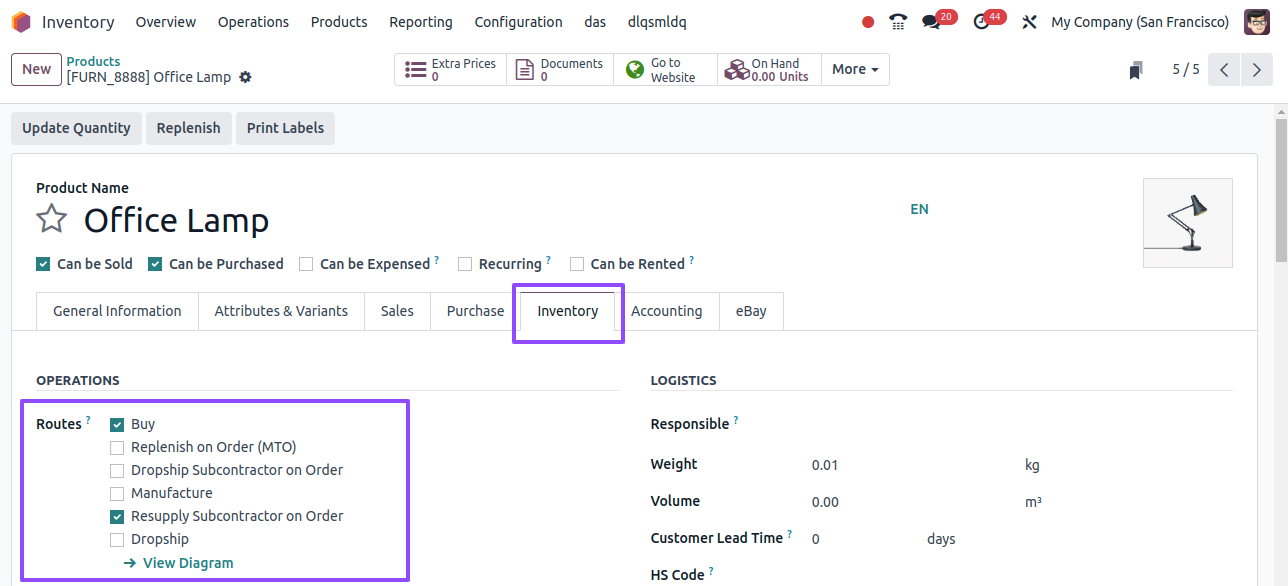Uncheck Can be Purchased checkbox

(155, 264)
